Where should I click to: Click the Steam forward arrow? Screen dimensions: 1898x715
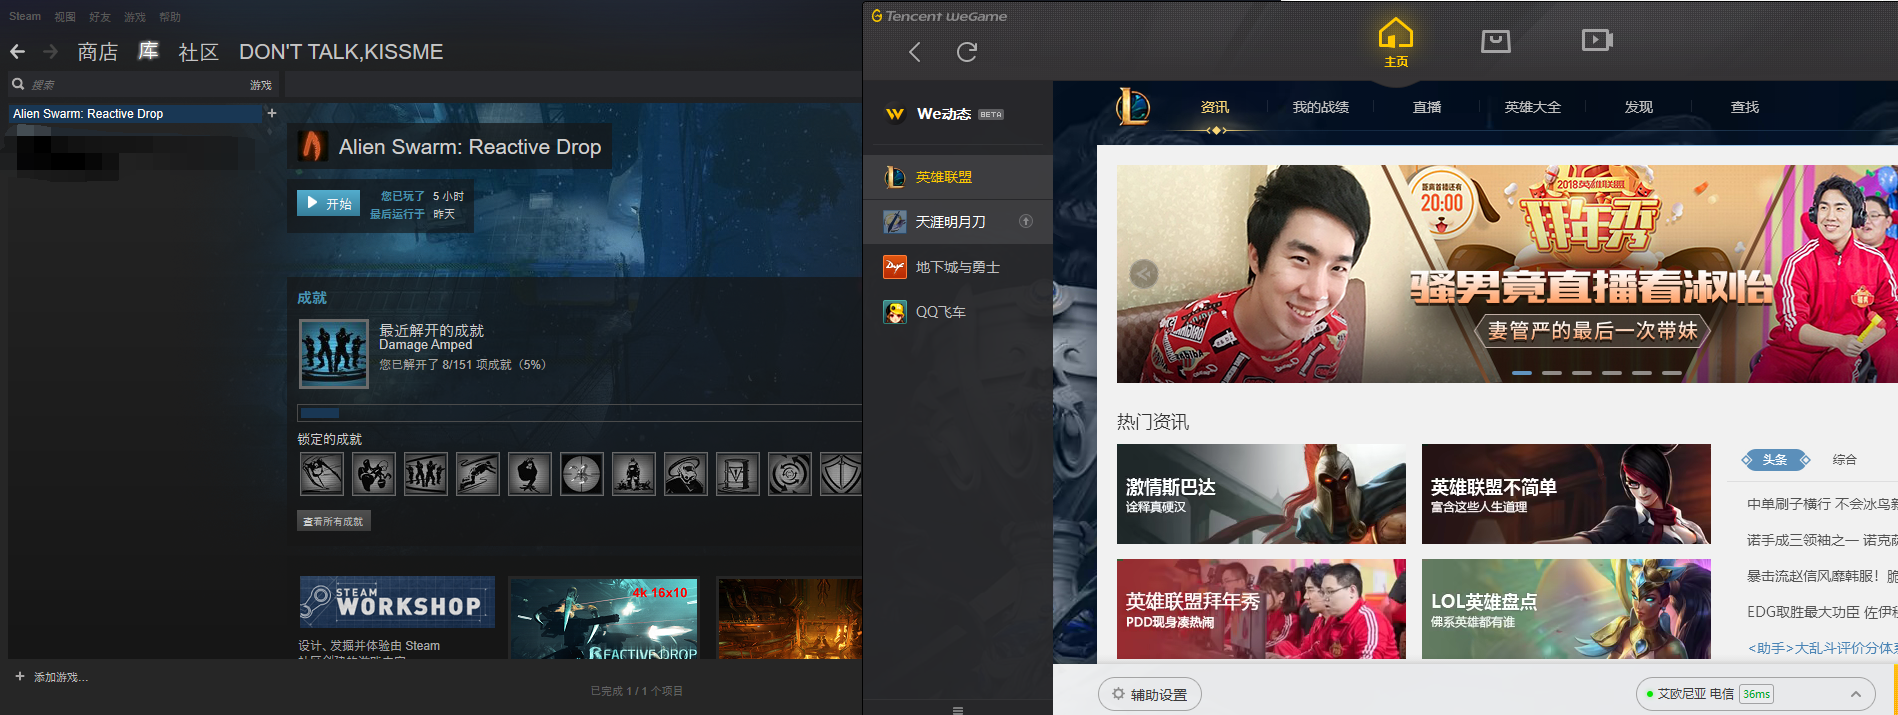[50, 51]
